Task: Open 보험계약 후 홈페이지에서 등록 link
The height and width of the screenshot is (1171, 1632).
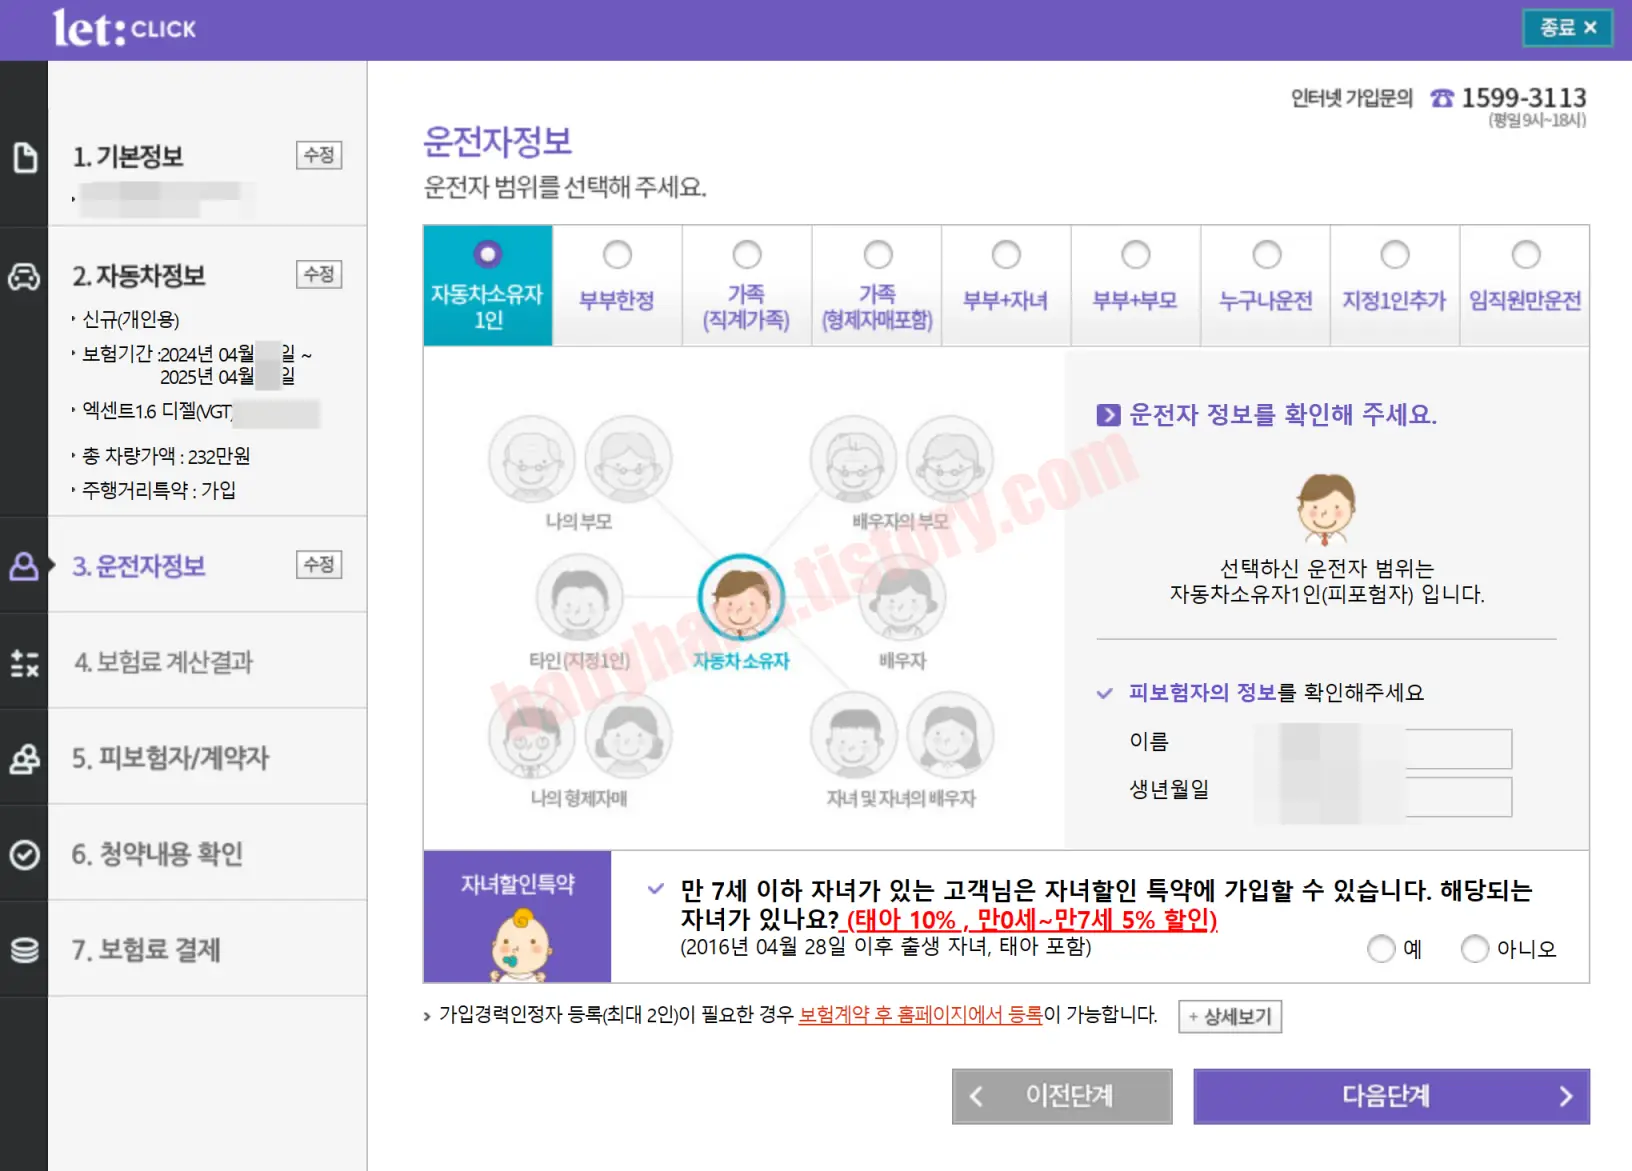Action: pyautogui.click(x=920, y=1015)
